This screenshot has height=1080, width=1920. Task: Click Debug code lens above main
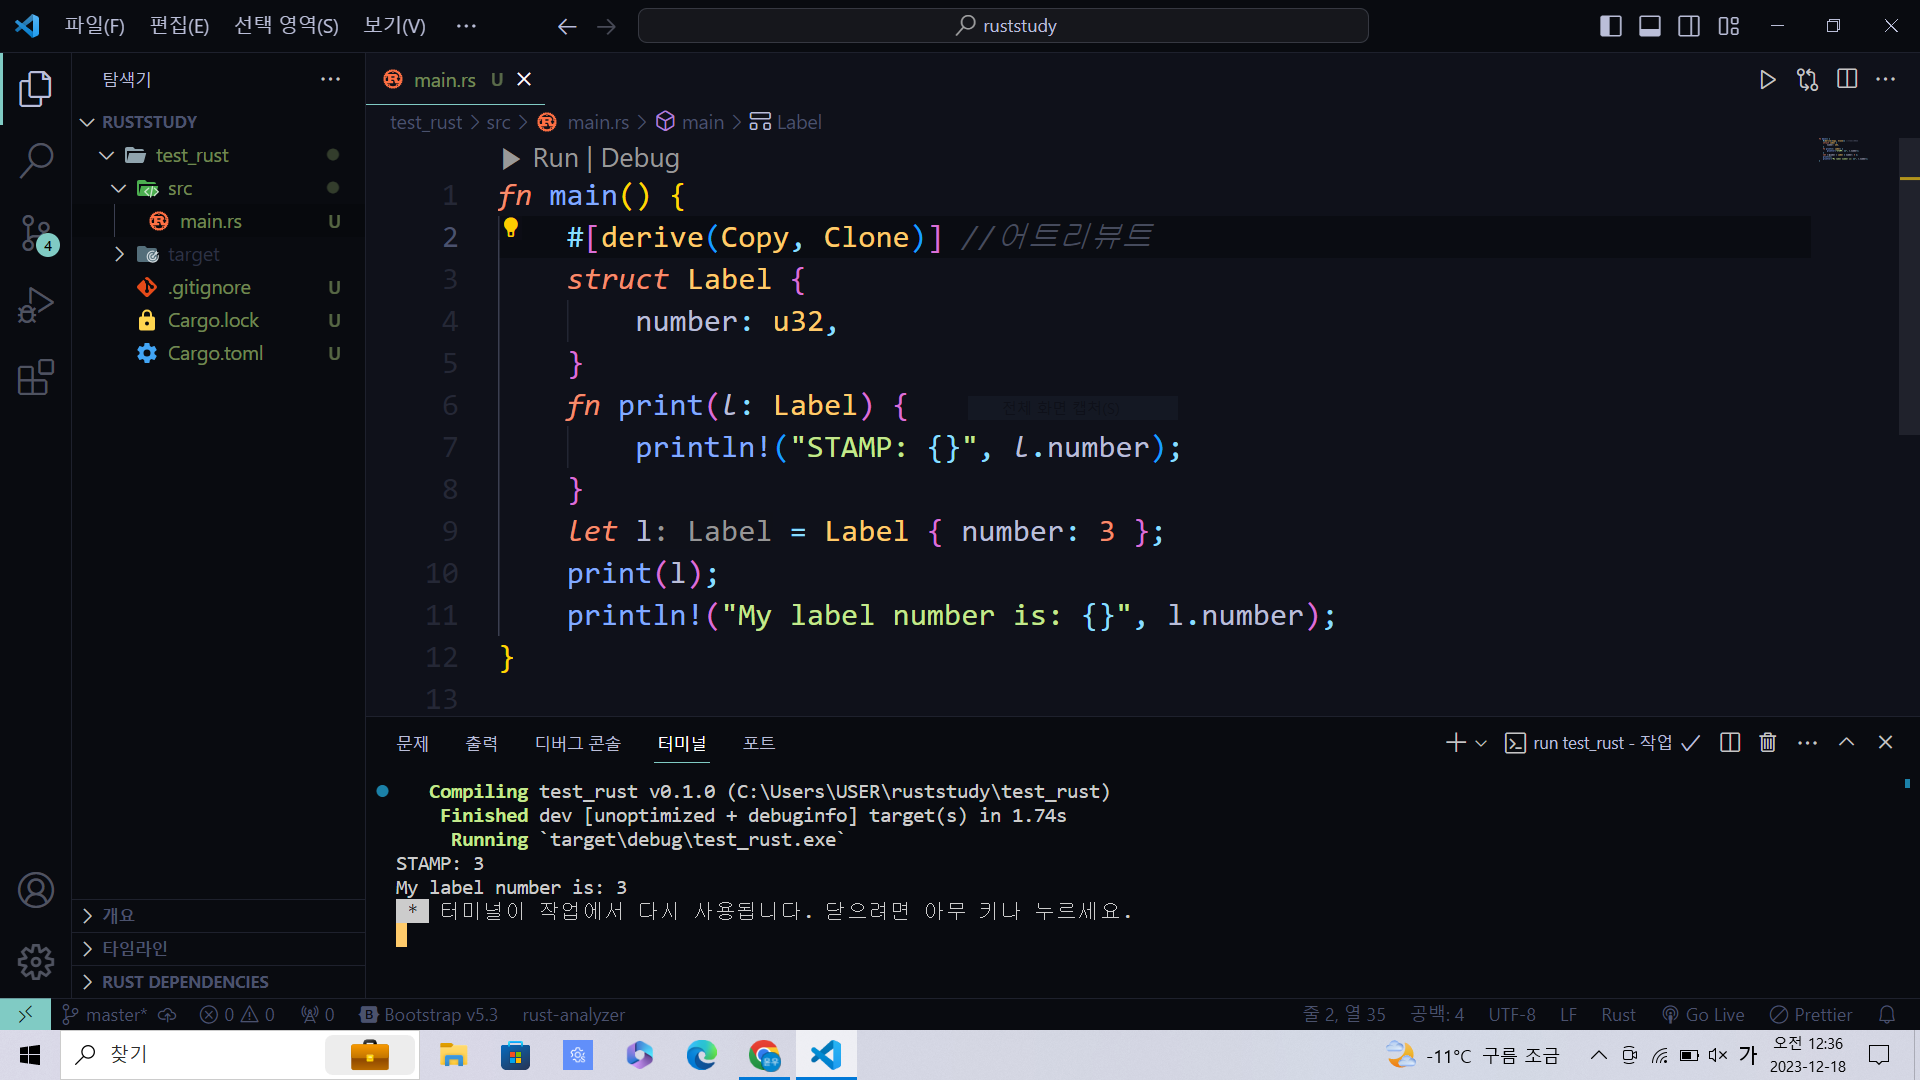(640, 158)
